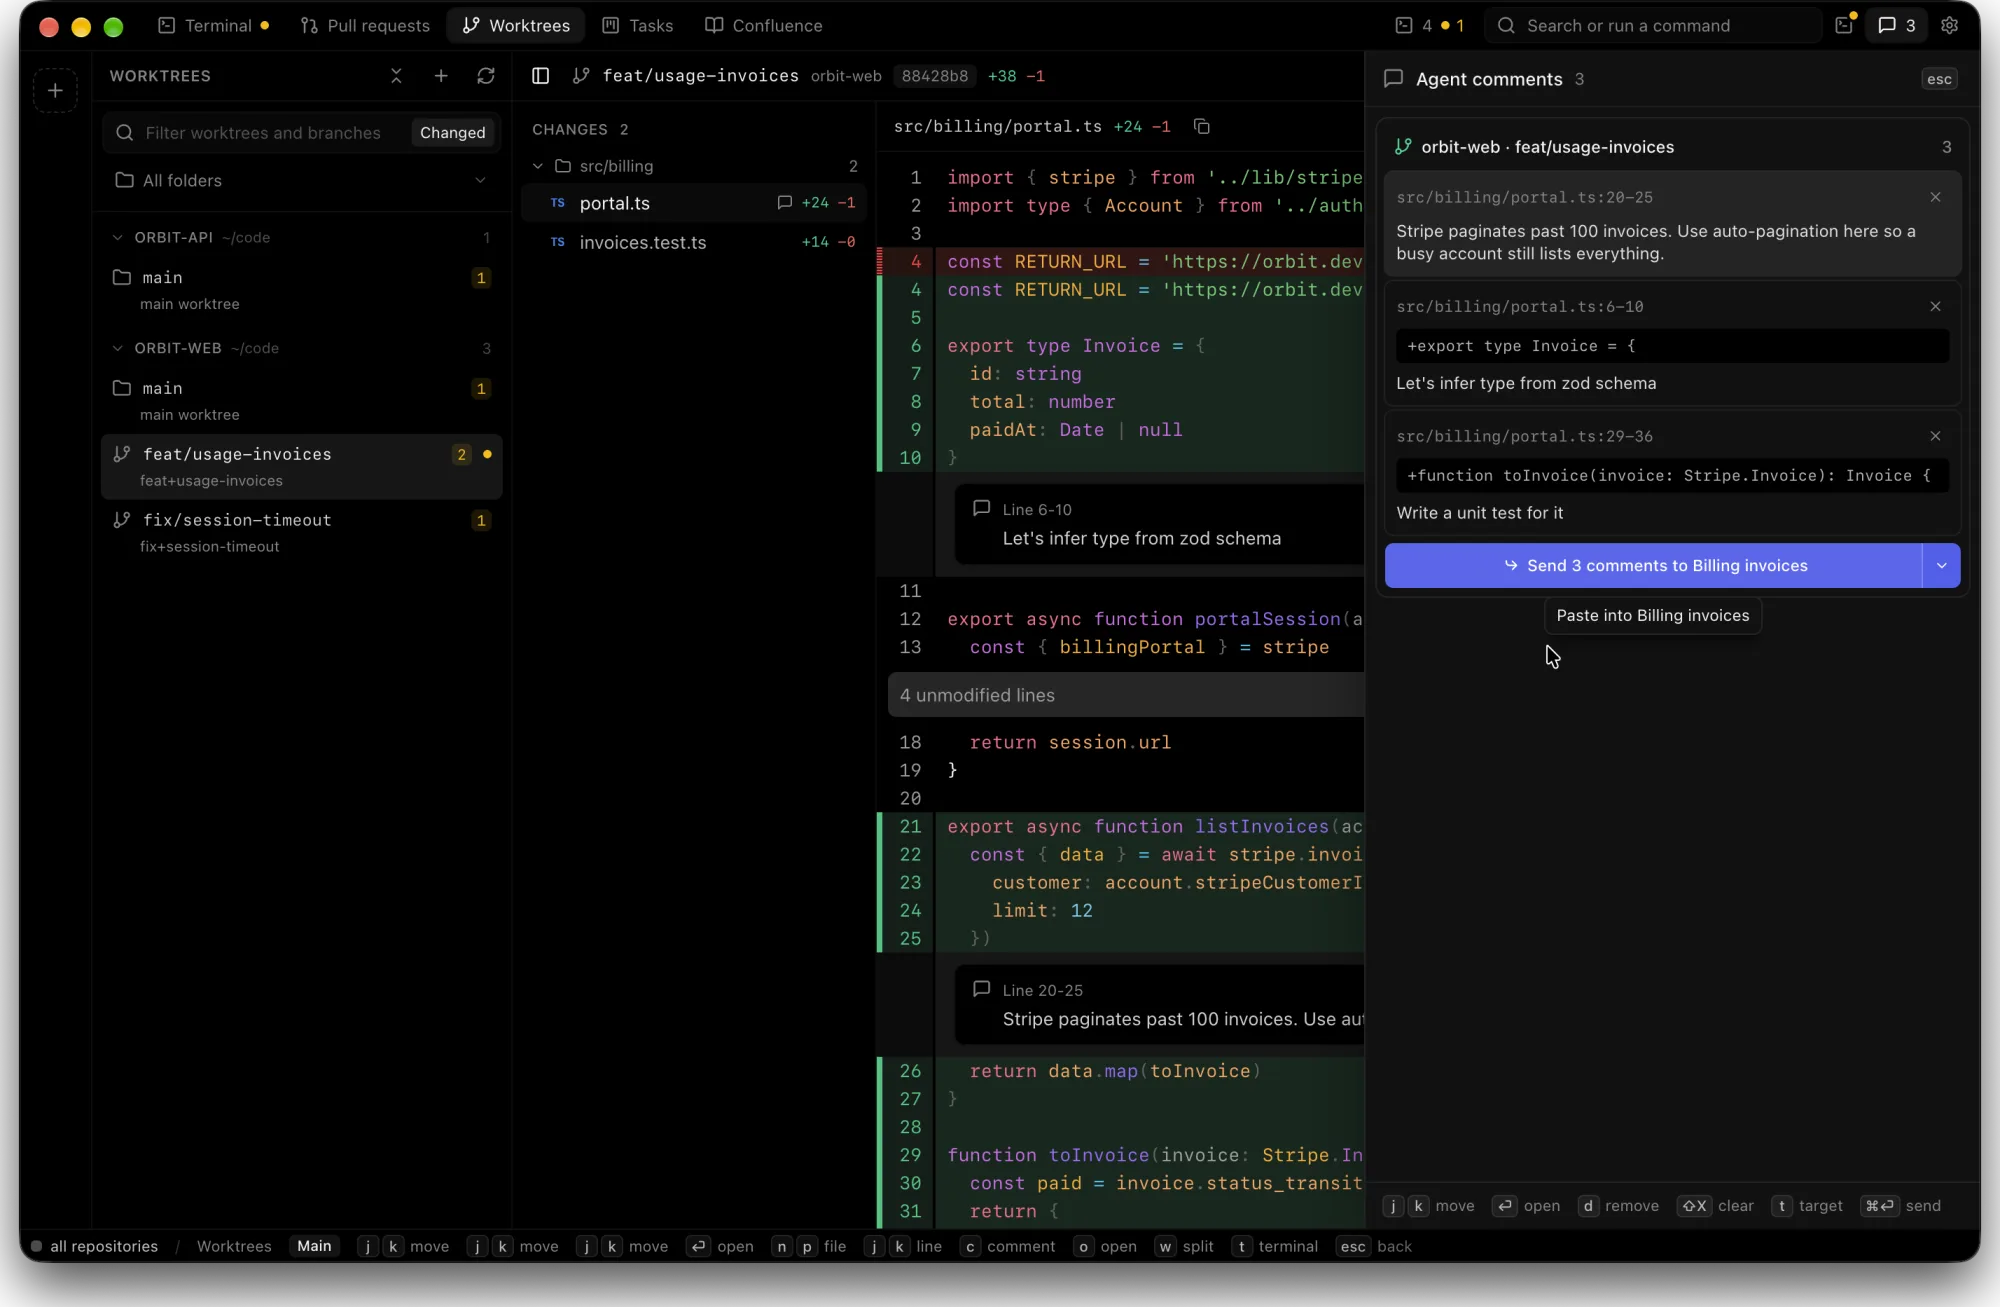The image size is (2000, 1307).
Task: Click the all repositories breadcrumb
Action: point(104,1247)
